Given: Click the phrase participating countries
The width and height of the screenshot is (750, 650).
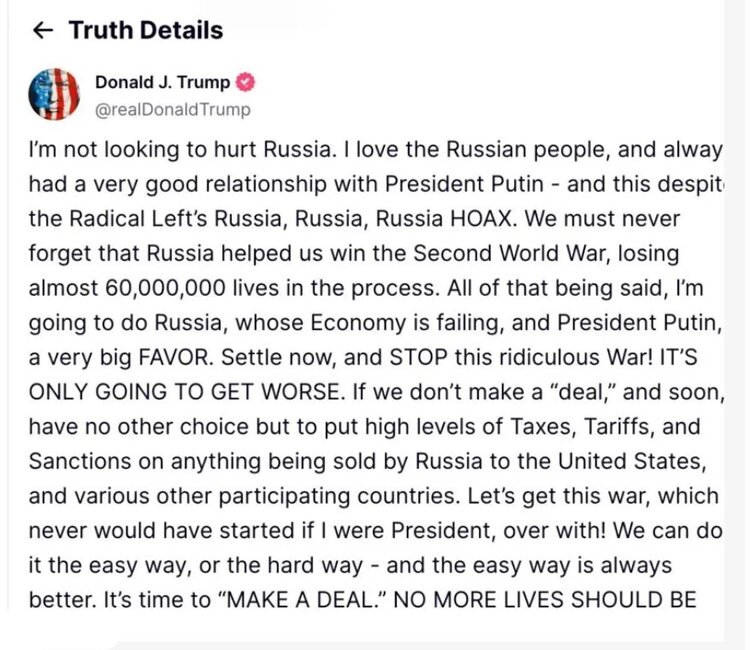Looking at the screenshot, I should pyautogui.click(x=338, y=496).
